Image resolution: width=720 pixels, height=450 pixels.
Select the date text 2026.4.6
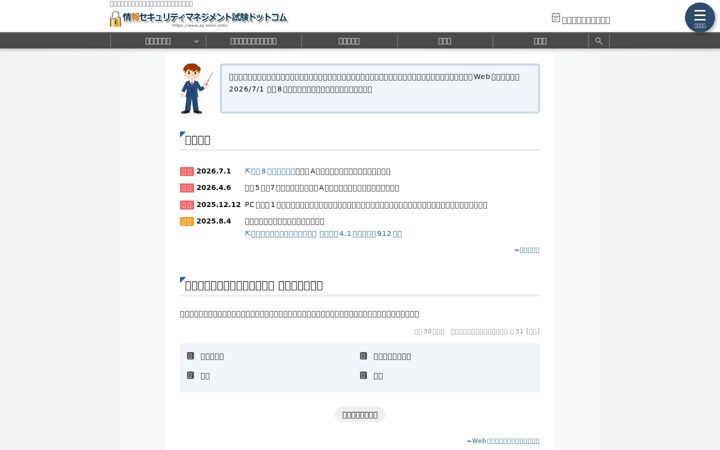coord(214,187)
